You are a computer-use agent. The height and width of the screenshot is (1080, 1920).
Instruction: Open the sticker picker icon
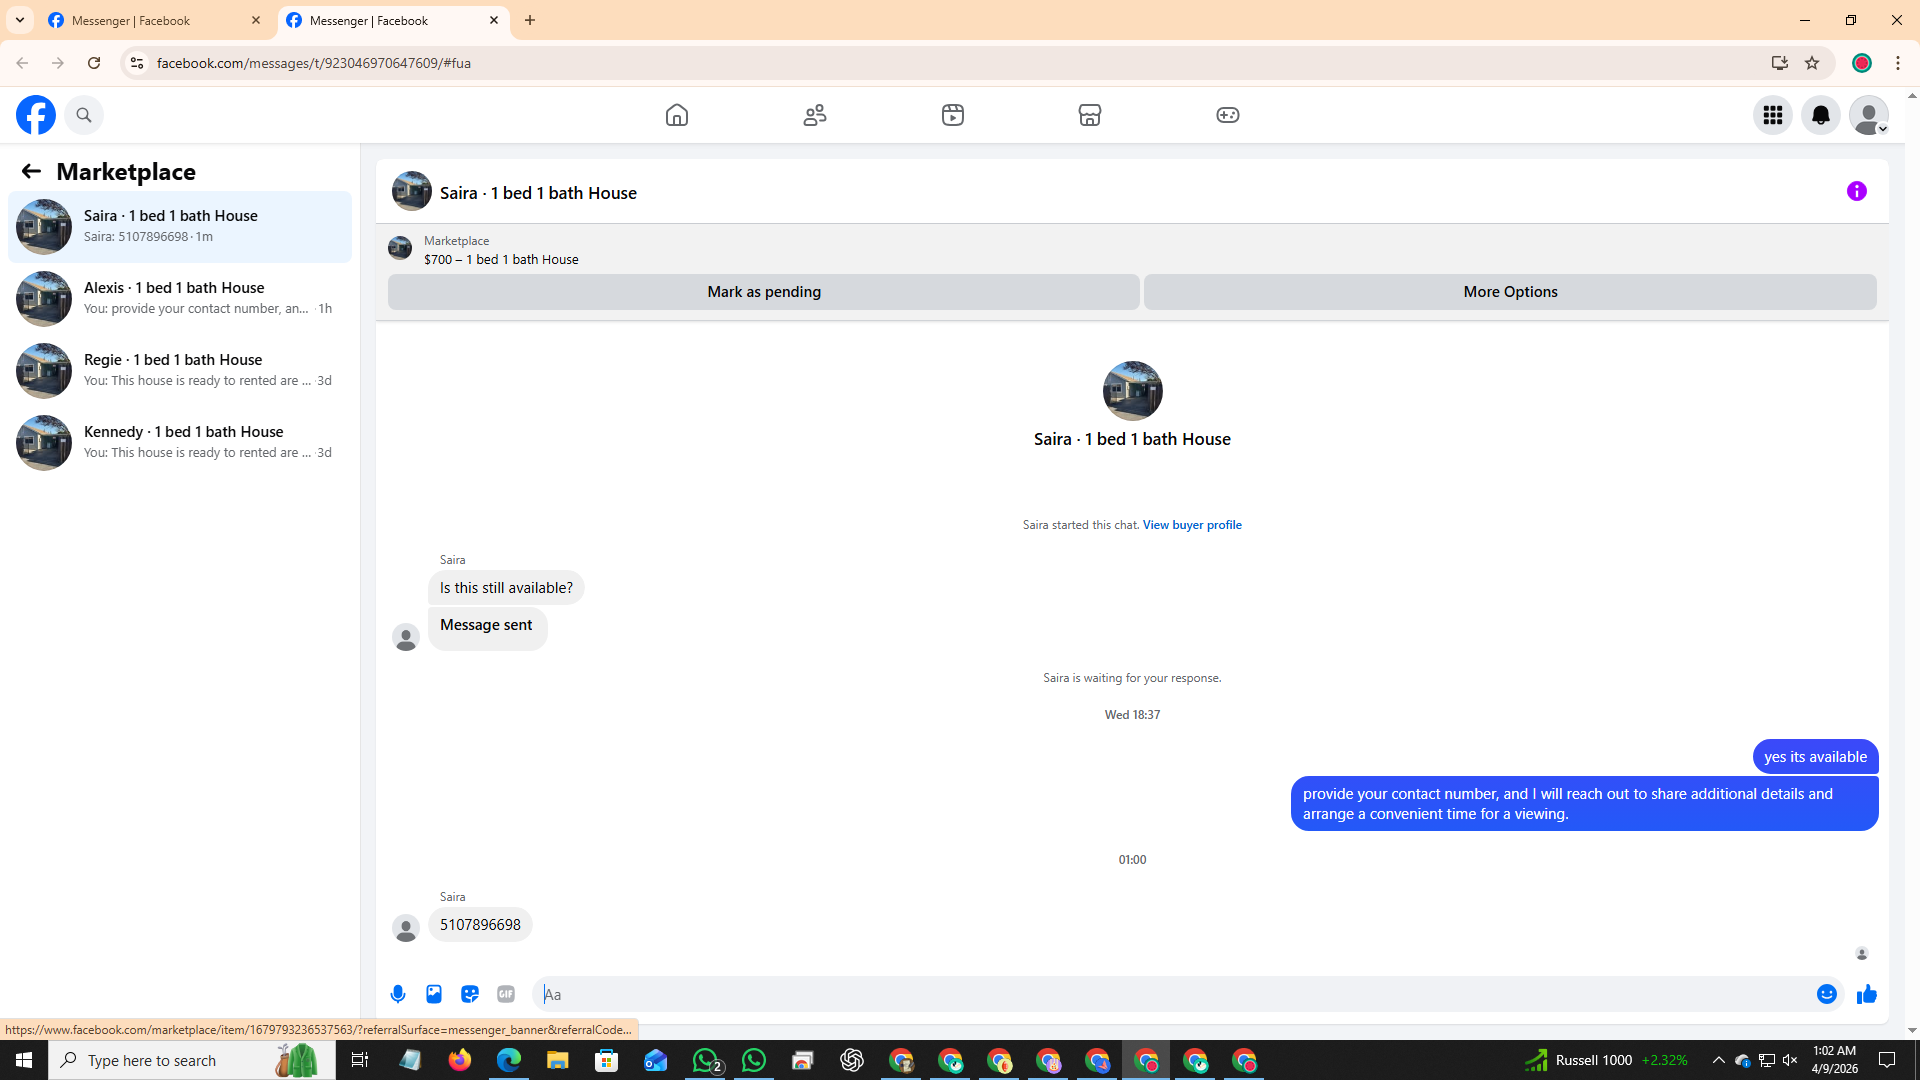tap(470, 994)
